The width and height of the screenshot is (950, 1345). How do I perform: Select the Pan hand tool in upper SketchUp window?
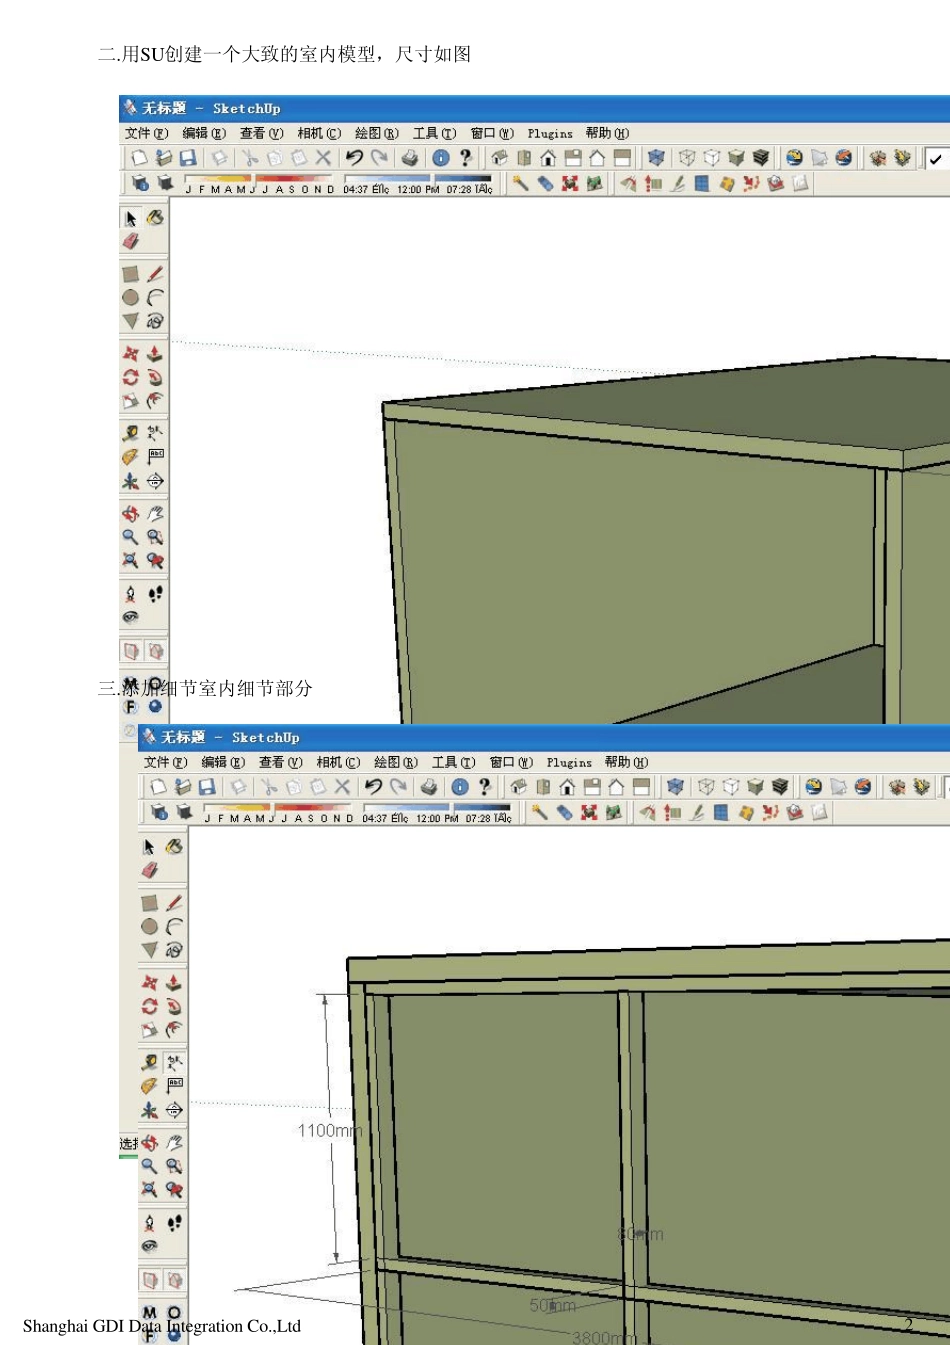coord(155,514)
